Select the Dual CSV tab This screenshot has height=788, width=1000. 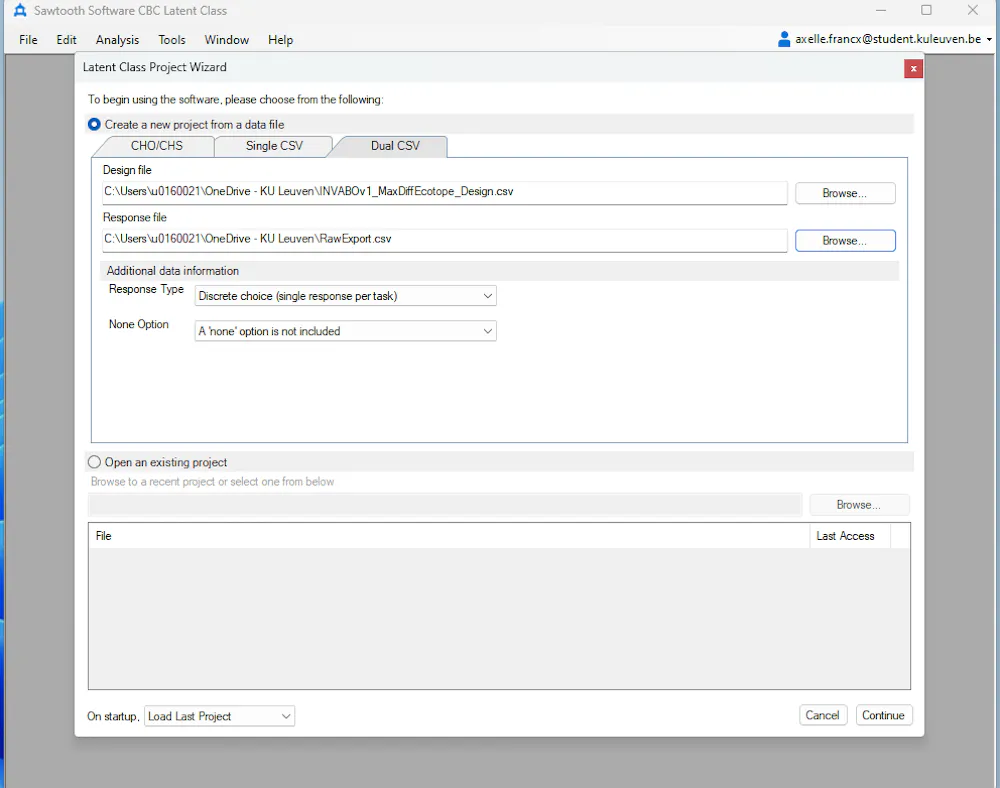395,146
